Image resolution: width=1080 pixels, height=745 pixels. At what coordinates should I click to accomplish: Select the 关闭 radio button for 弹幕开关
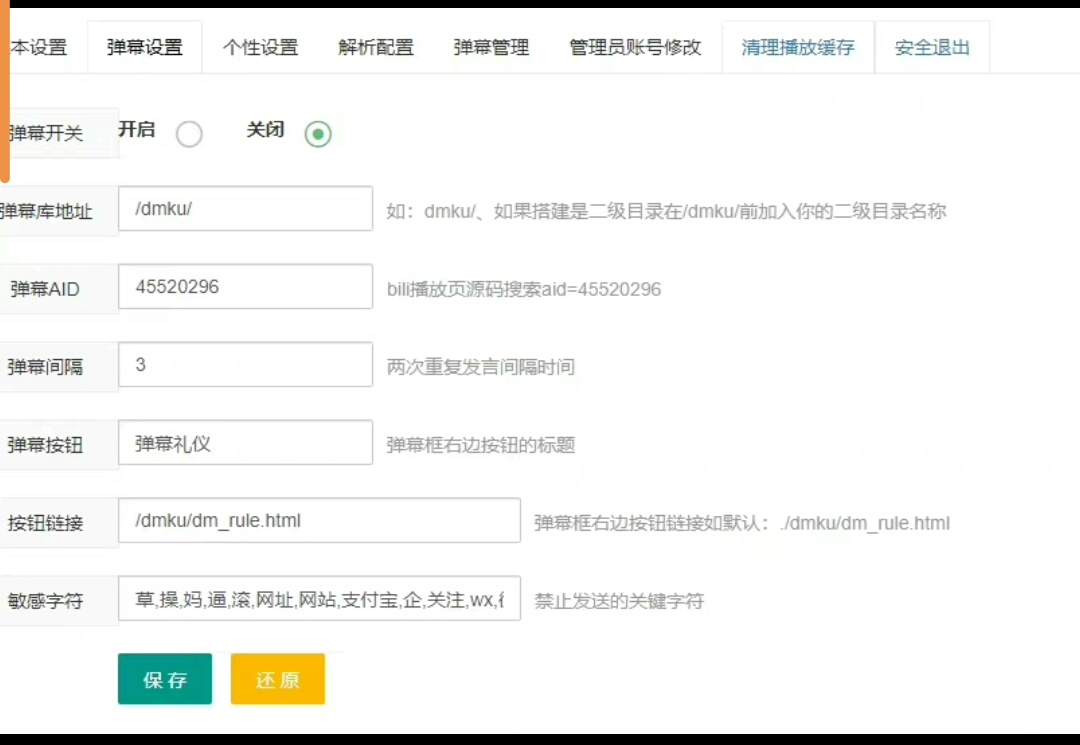click(318, 134)
